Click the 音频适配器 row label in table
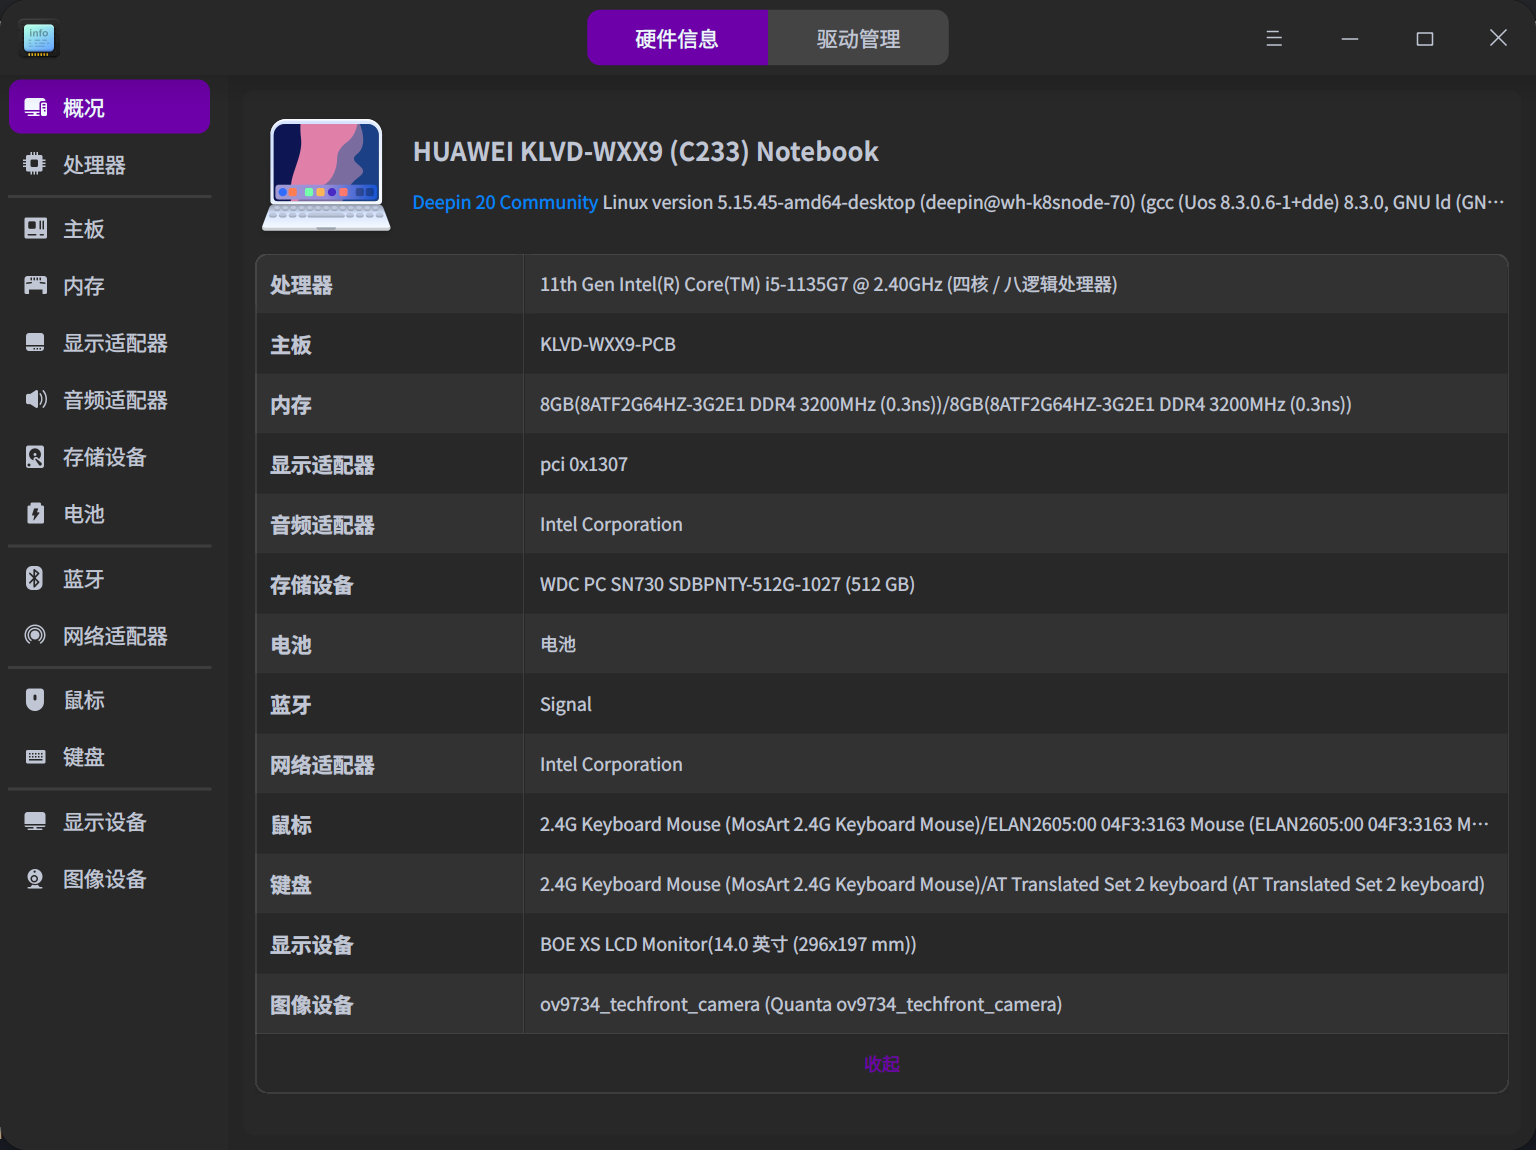The image size is (1536, 1150). [x=322, y=525]
